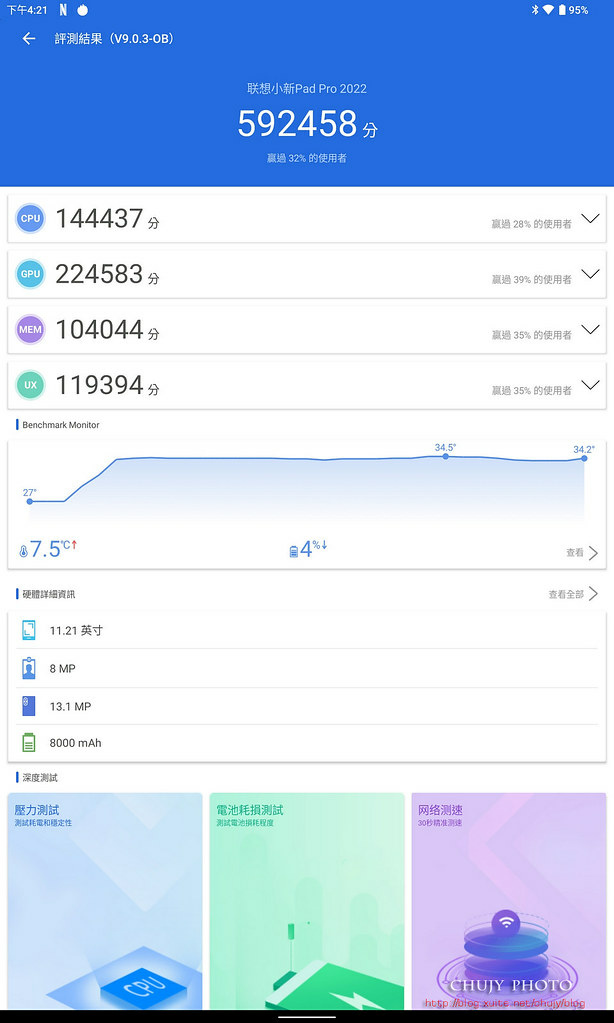Viewport: 614px width, 1023px height.
Task: Tap the rear camera icon beside 13.1 MP
Action: pyautogui.click(x=29, y=706)
